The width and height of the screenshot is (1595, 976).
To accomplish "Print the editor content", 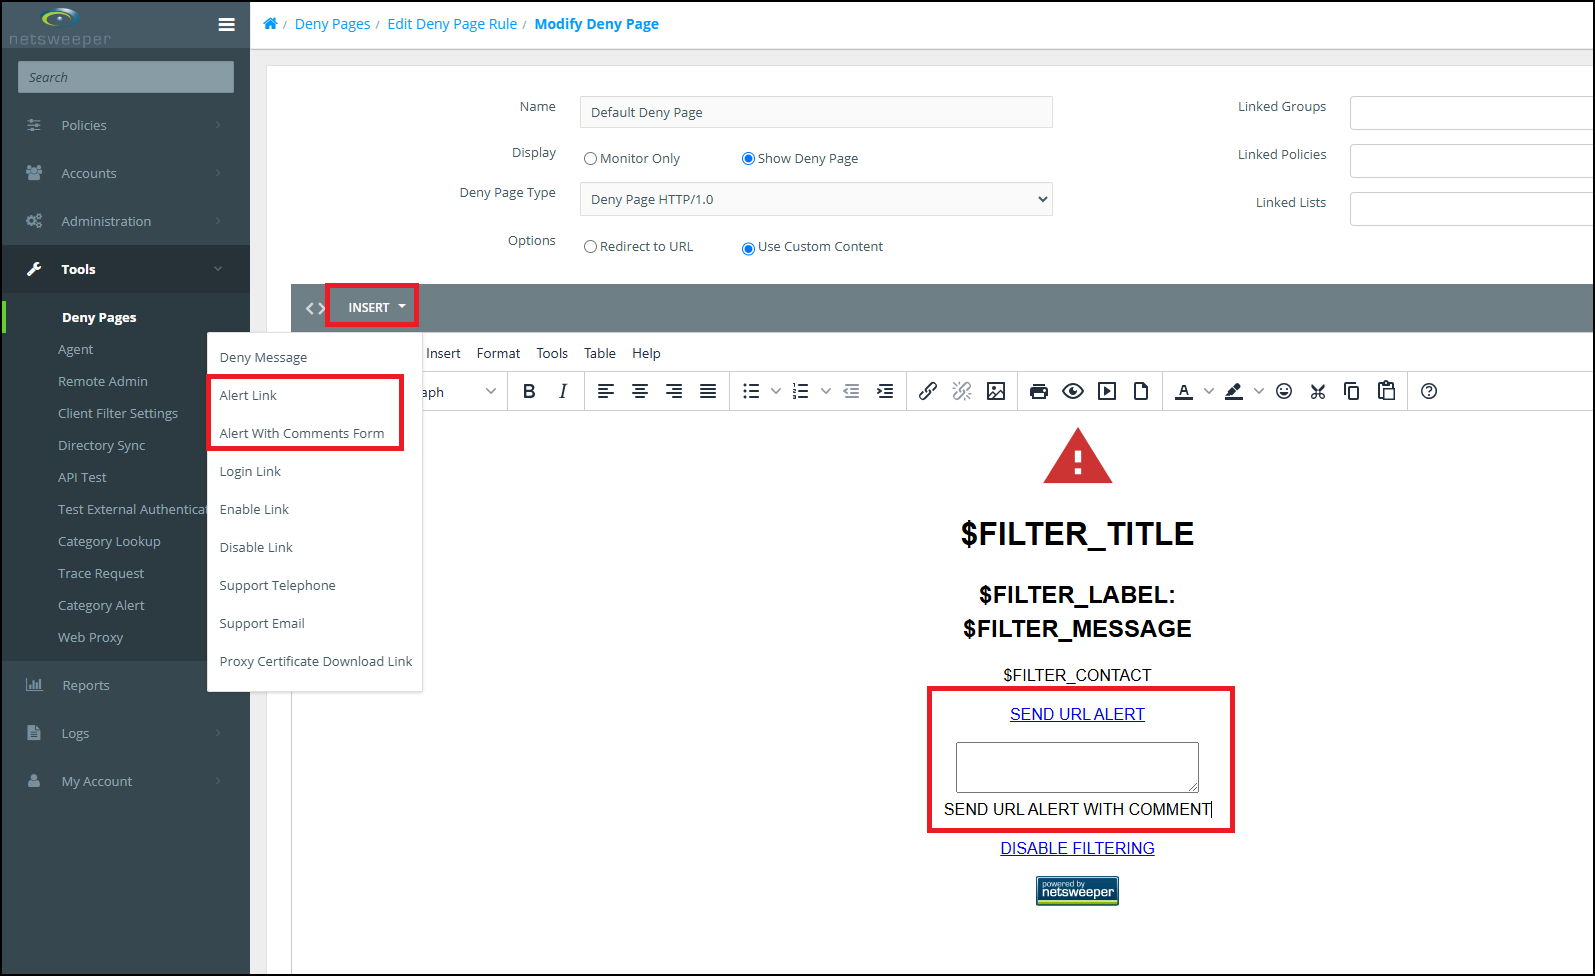I will point(1039,391).
